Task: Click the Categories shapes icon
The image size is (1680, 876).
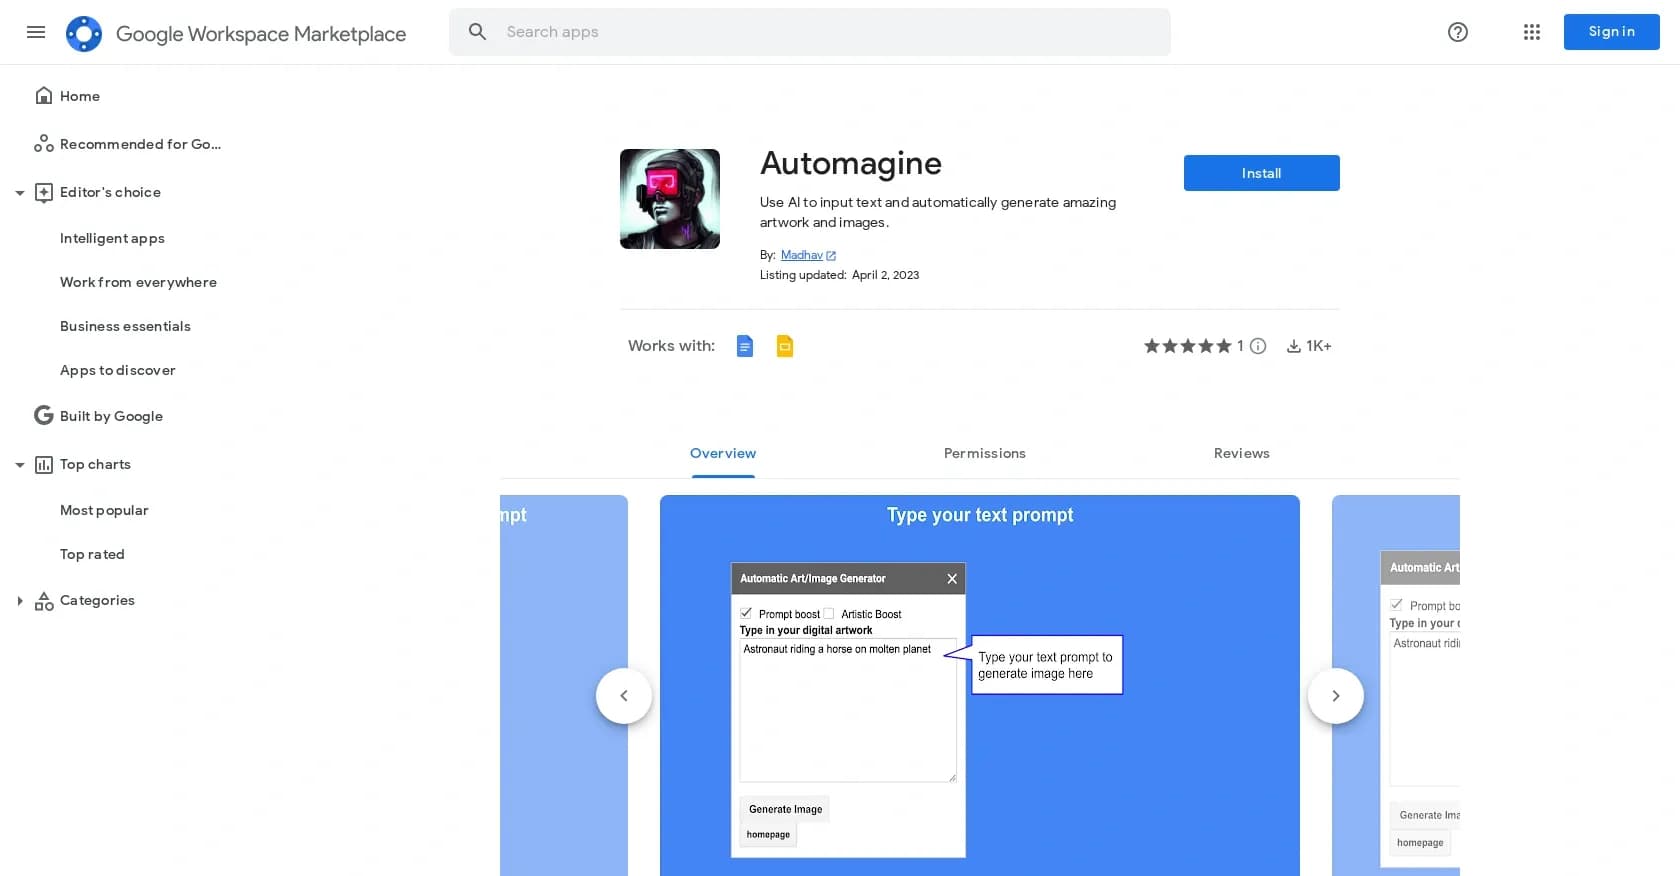Action: [x=44, y=601]
